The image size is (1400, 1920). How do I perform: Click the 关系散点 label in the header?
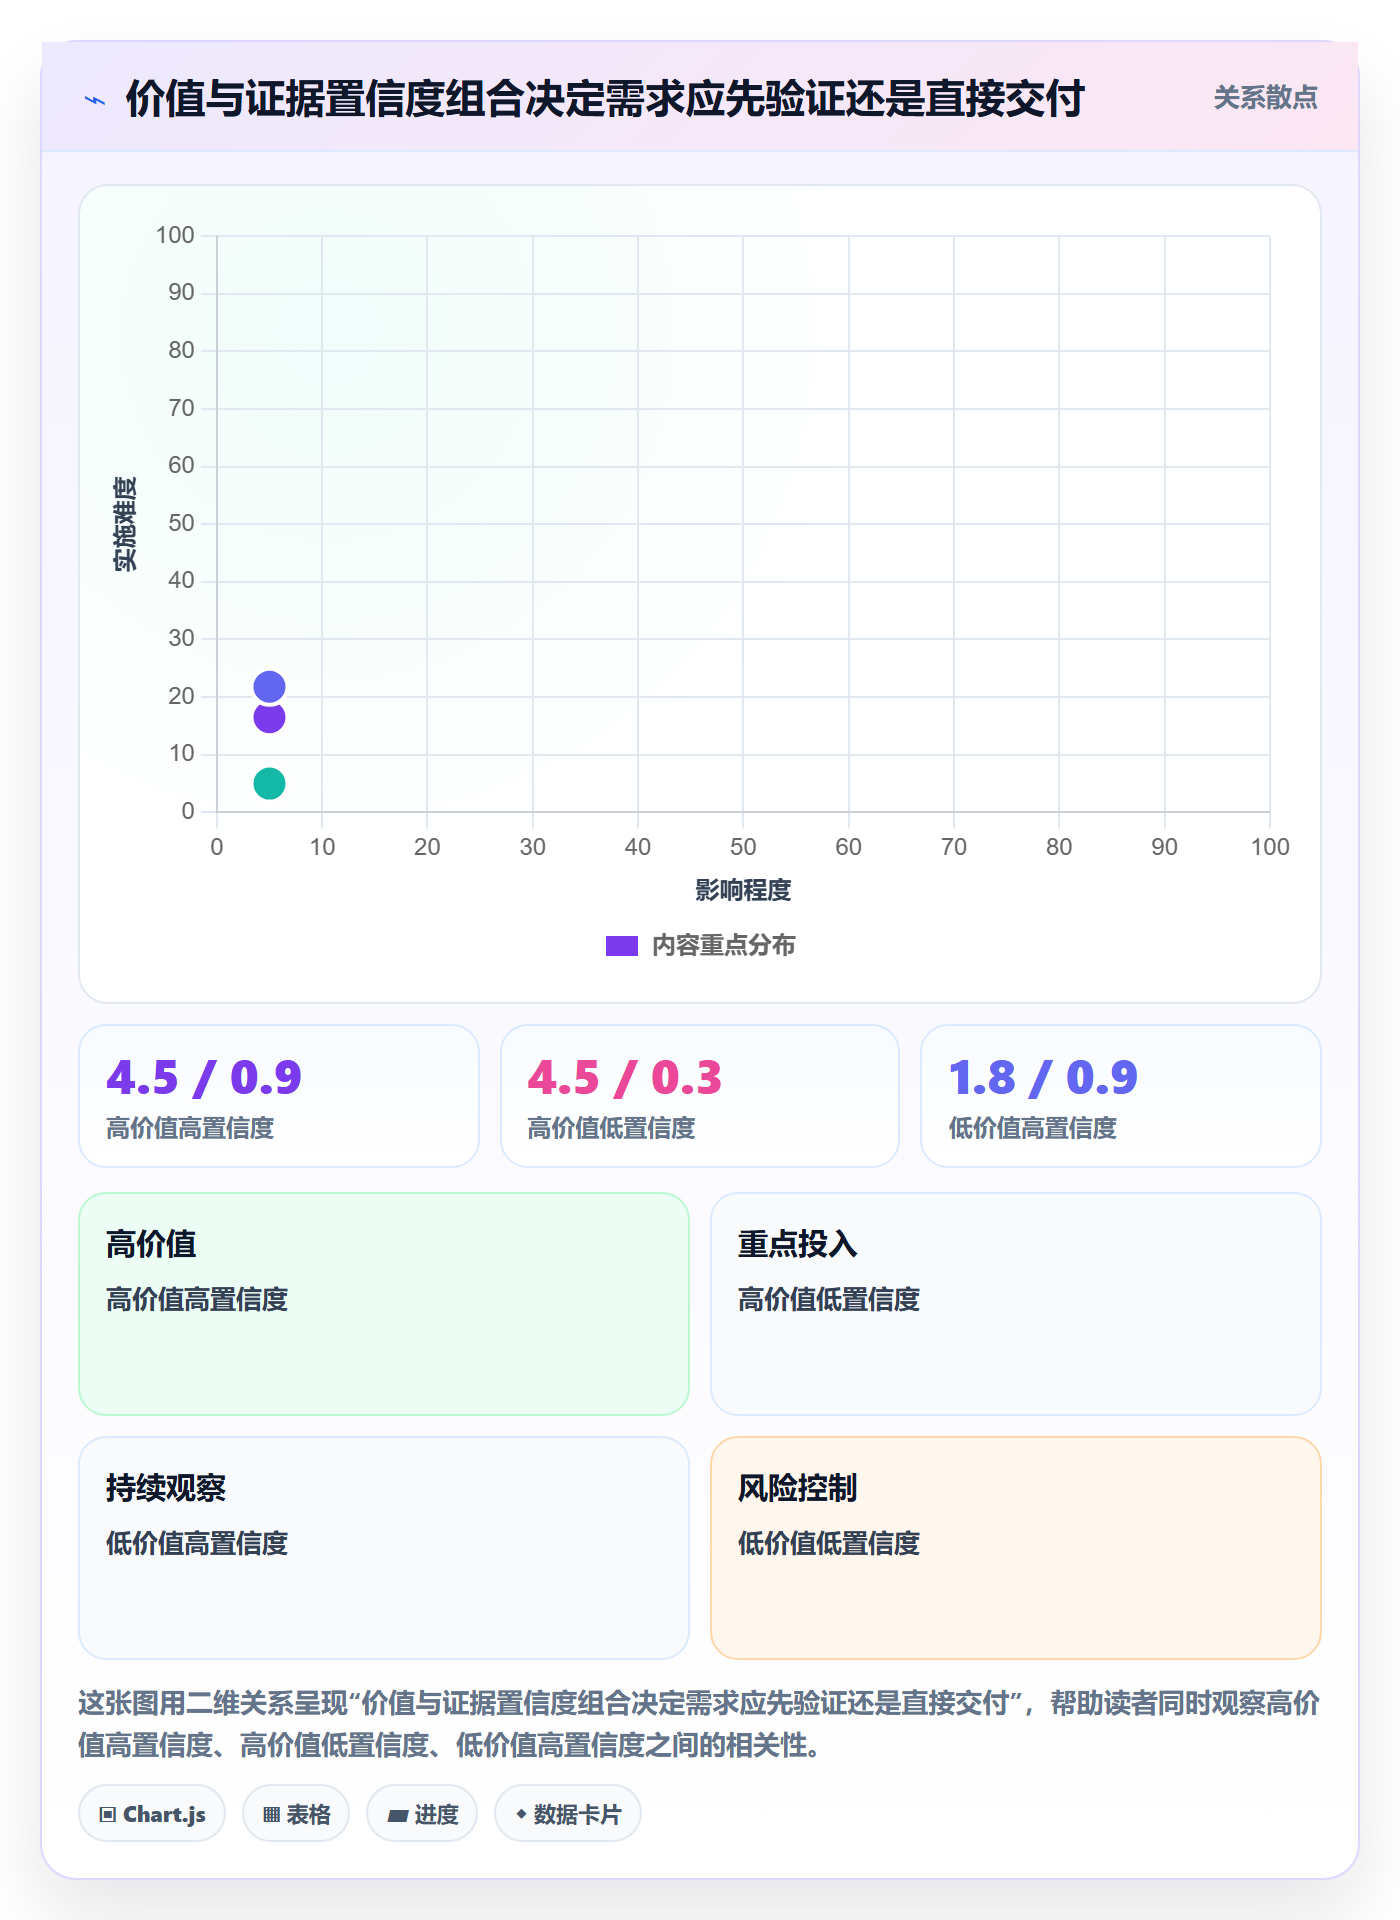pyautogui.click(x=1265, y=98)
